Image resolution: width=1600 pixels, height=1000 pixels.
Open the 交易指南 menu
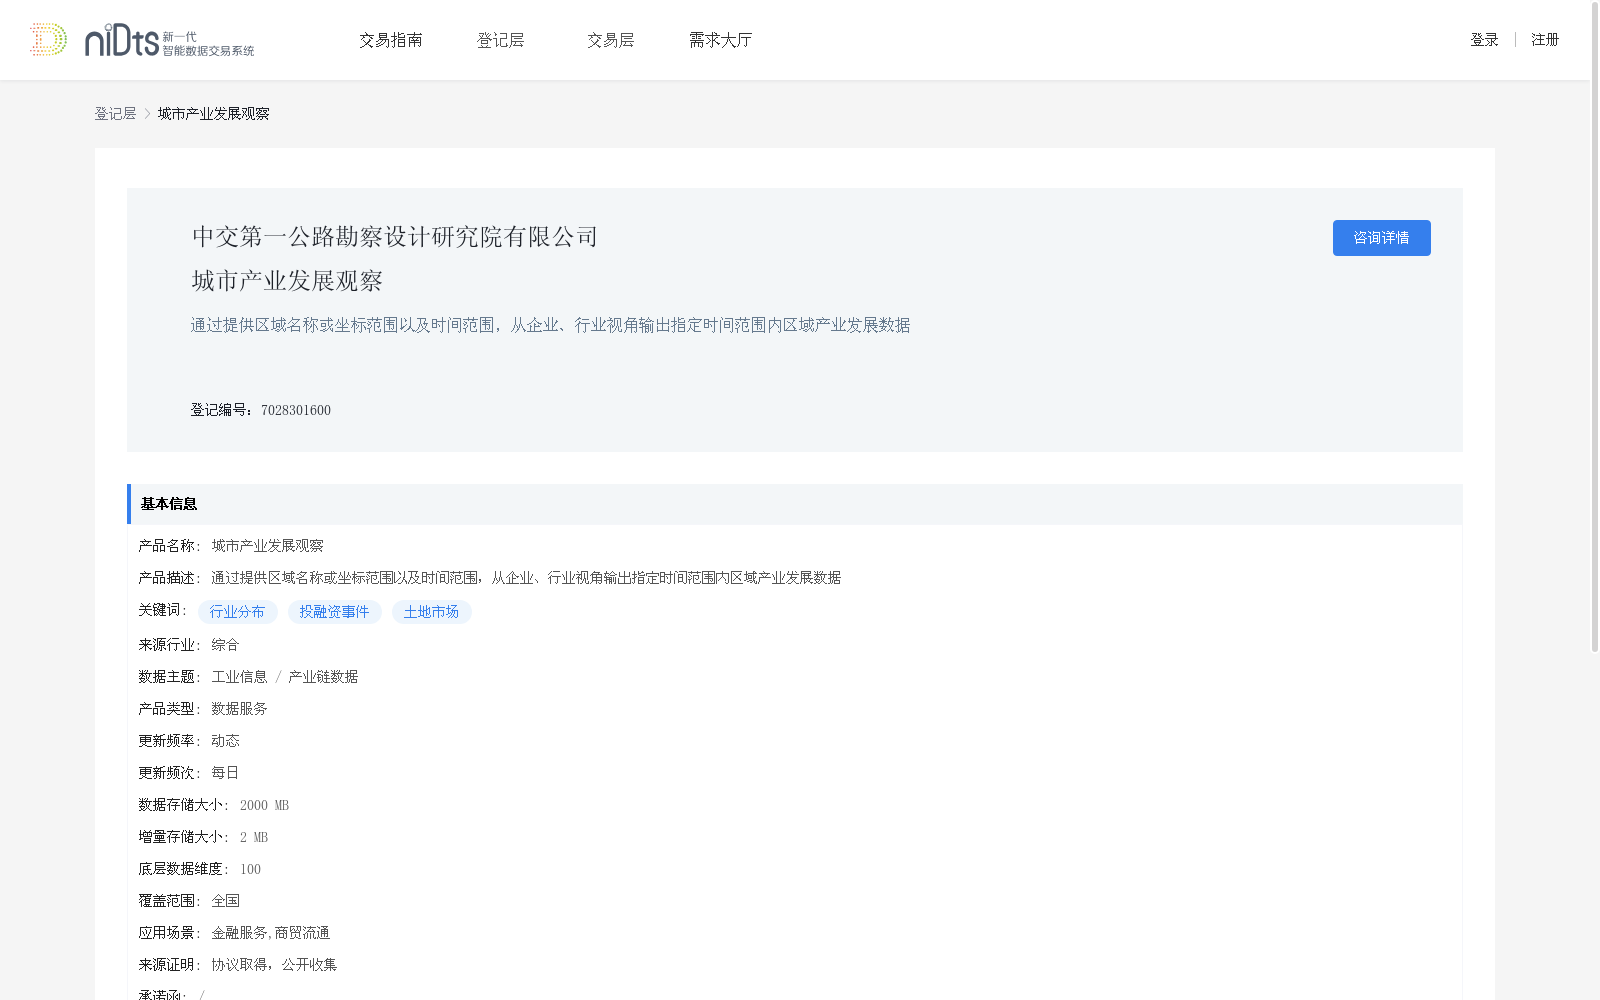pyautogui.click(x=391, y=40)
